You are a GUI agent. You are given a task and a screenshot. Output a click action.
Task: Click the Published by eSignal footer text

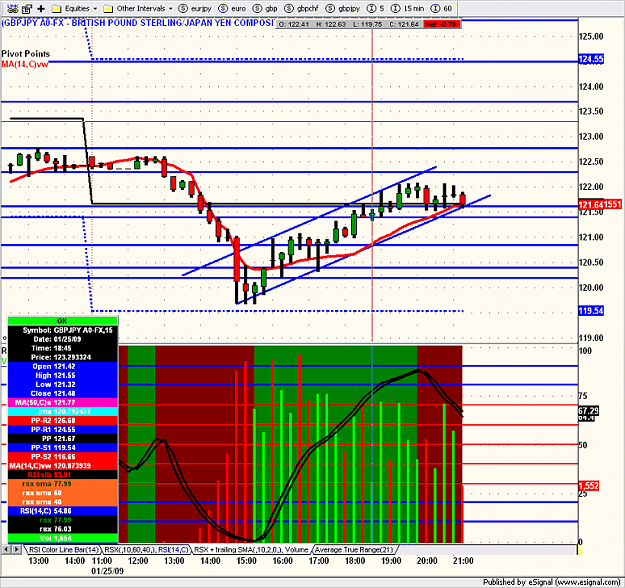pyautogui.click(x=552, y=582)
